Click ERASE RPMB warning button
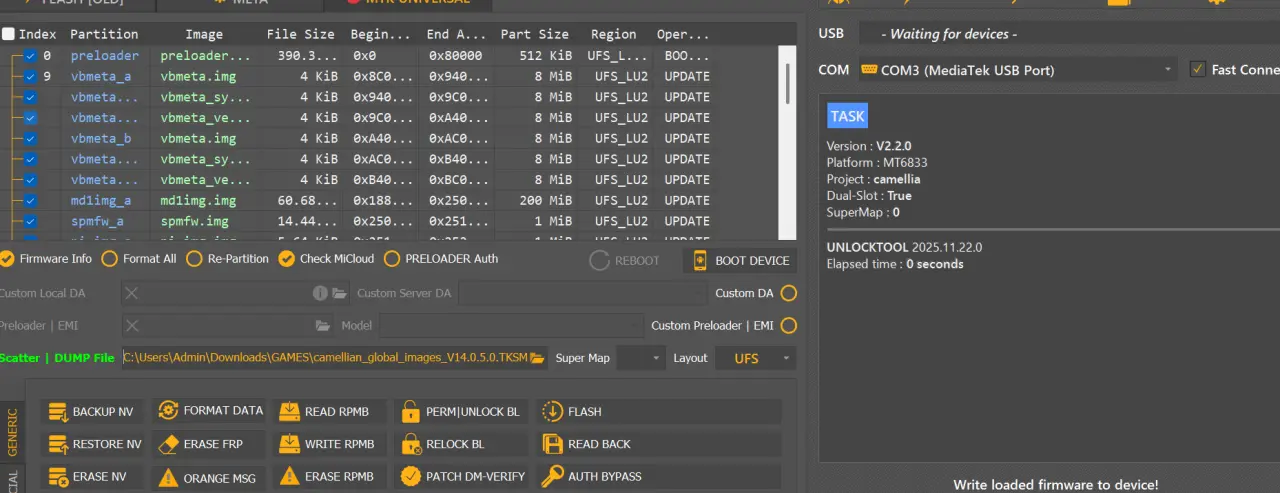This screenshot has height=493, width=1280. point(330,477)
